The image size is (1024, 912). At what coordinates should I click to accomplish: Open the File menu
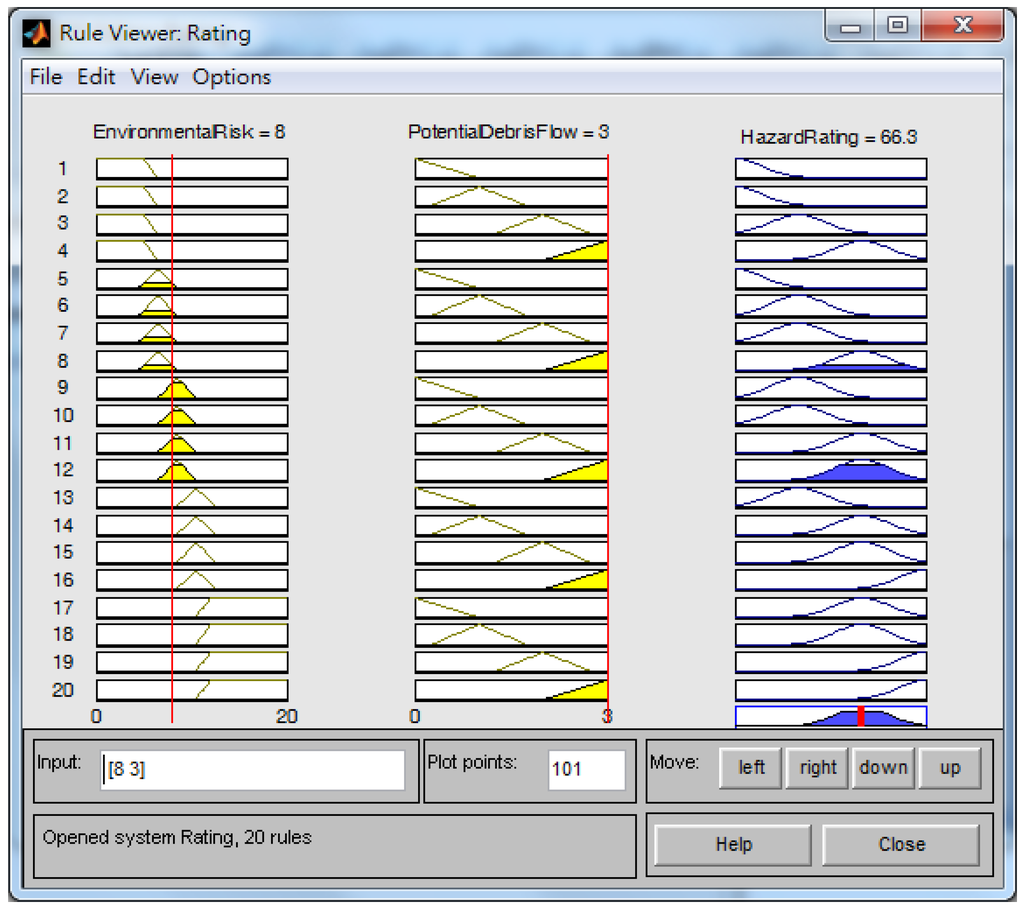[x=46, y=77]
